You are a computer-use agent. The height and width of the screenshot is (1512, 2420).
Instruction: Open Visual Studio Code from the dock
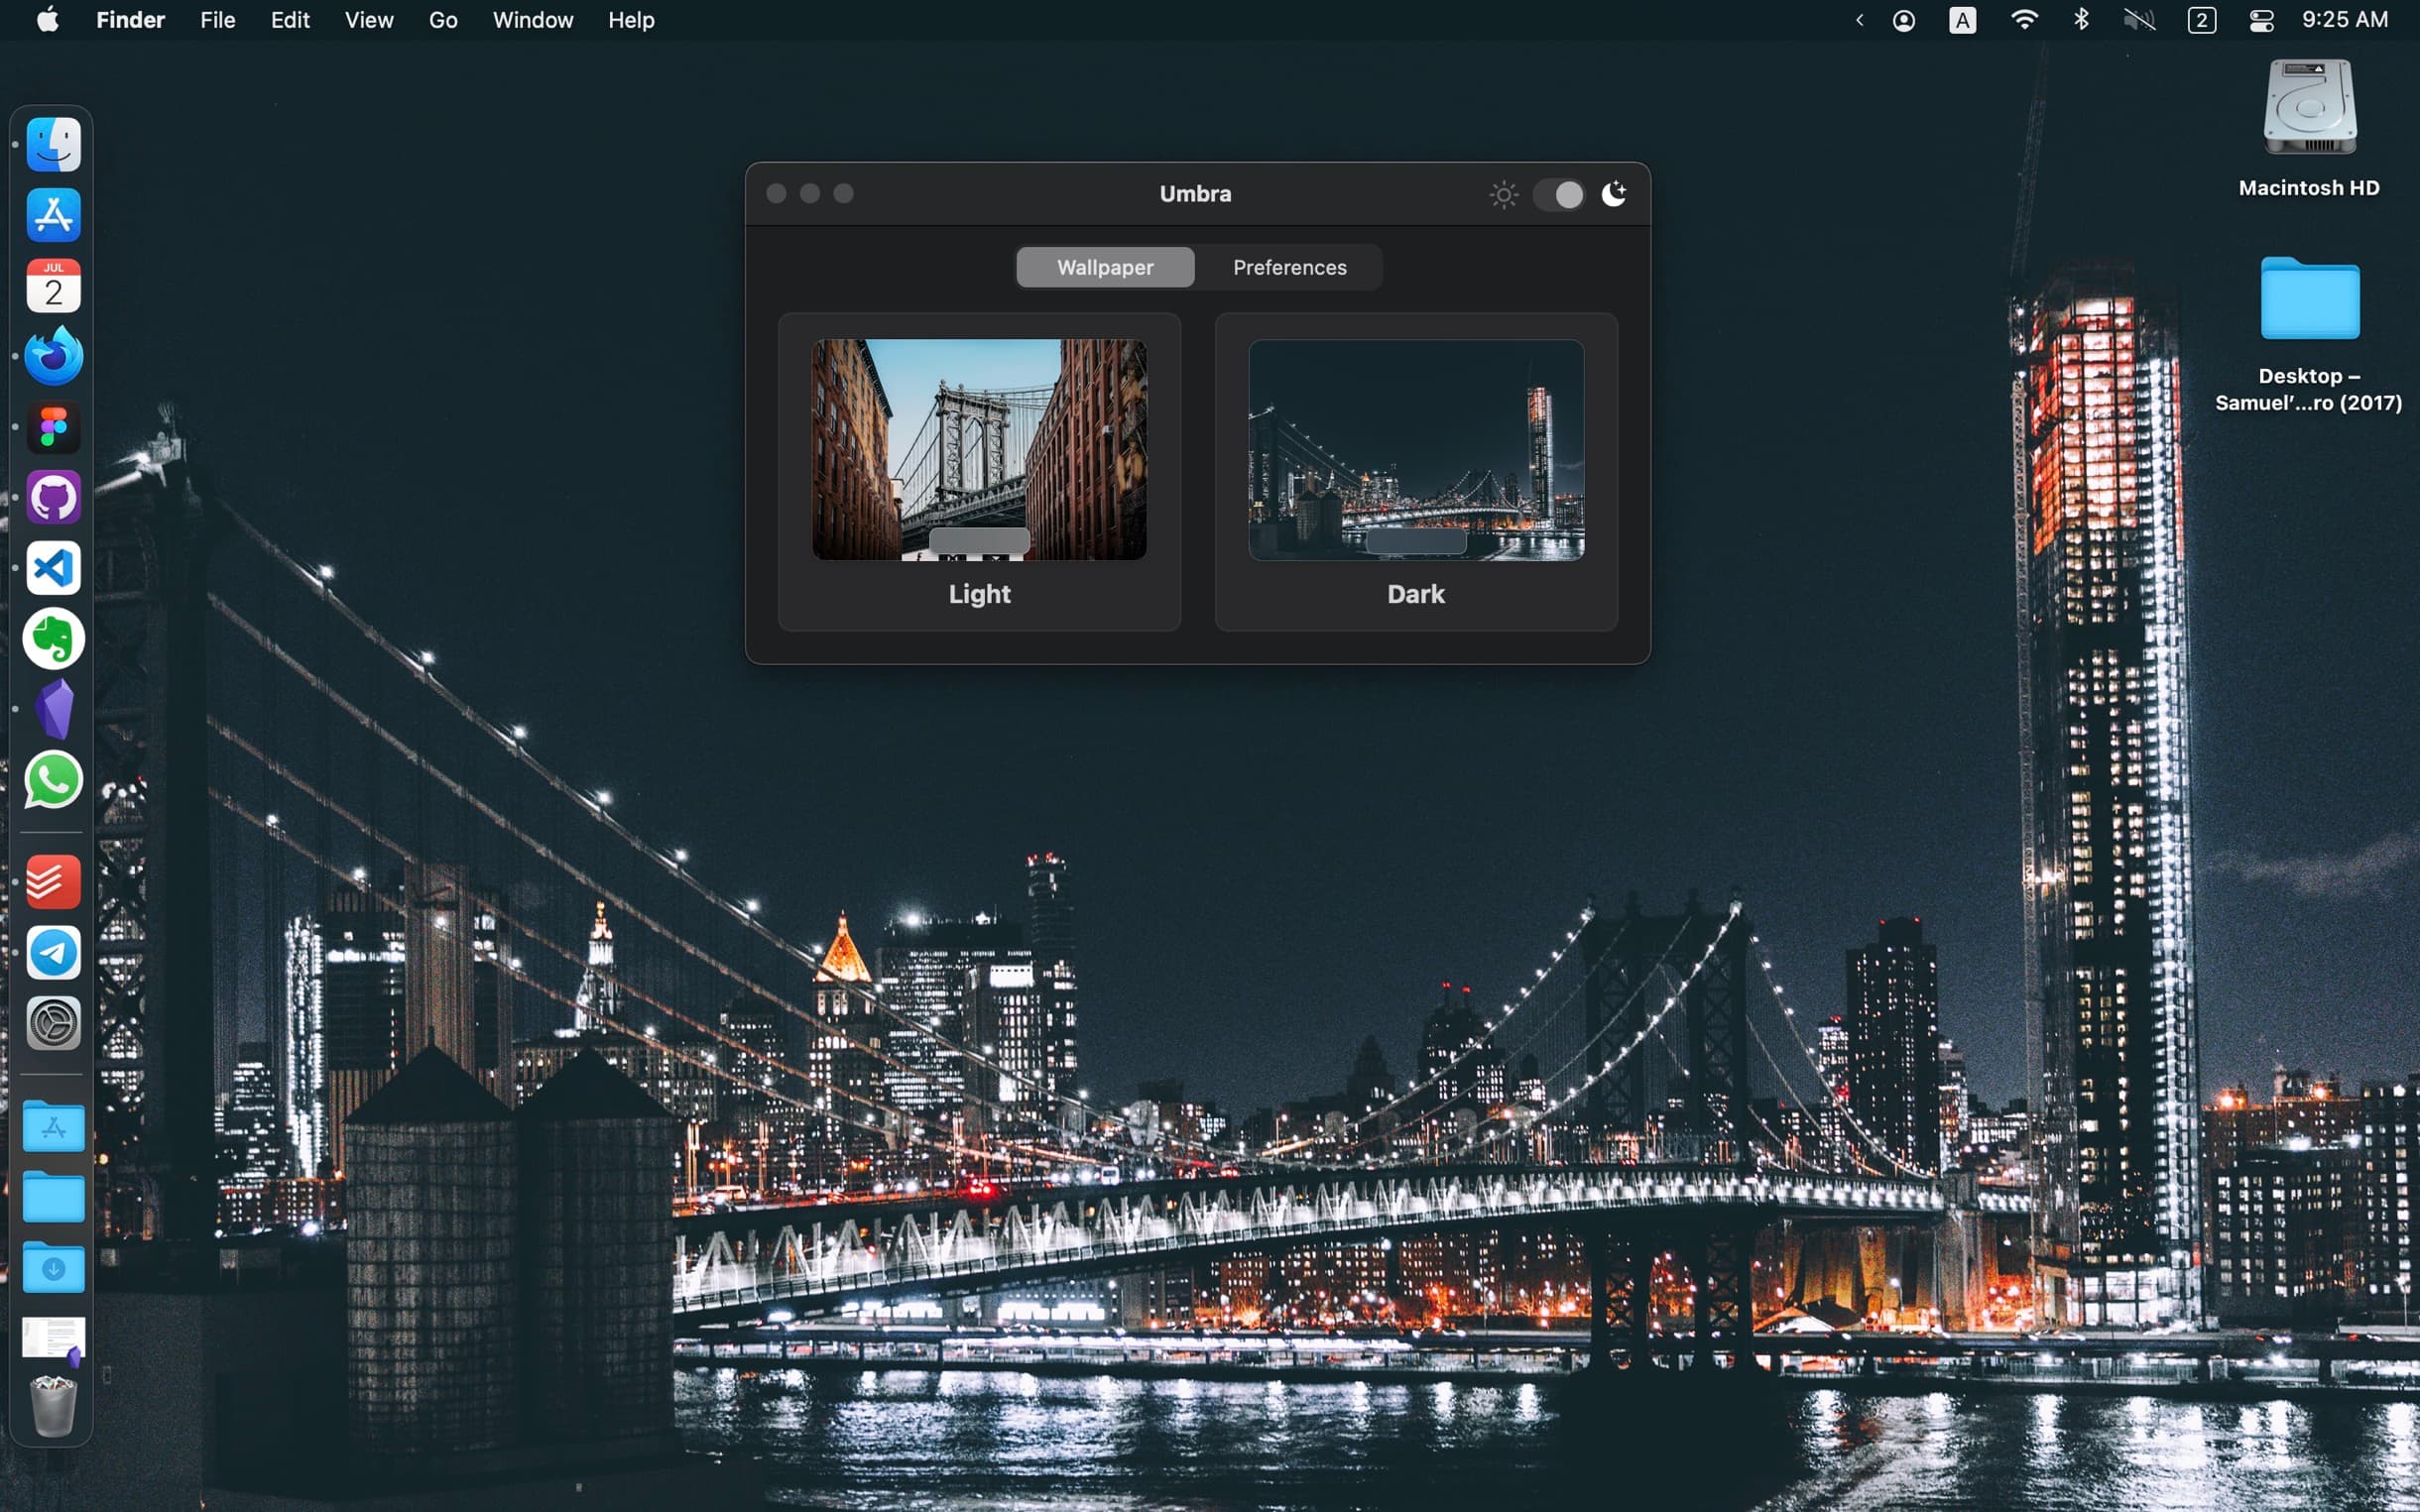click(x=53, y=568)
